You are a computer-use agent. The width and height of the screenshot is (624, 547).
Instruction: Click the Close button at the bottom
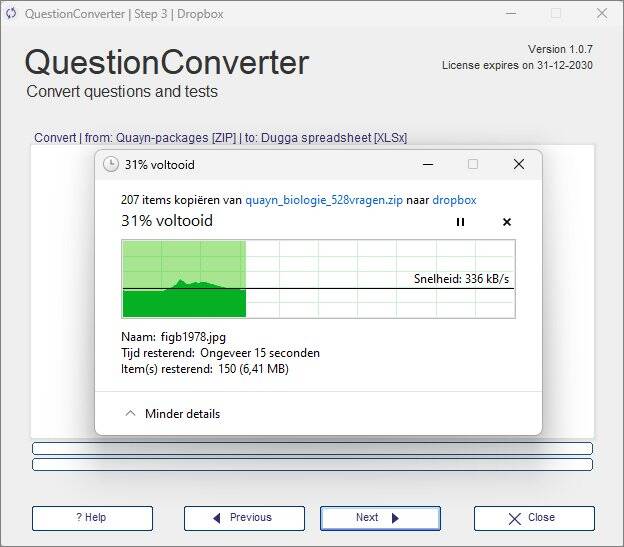(534, 518)
